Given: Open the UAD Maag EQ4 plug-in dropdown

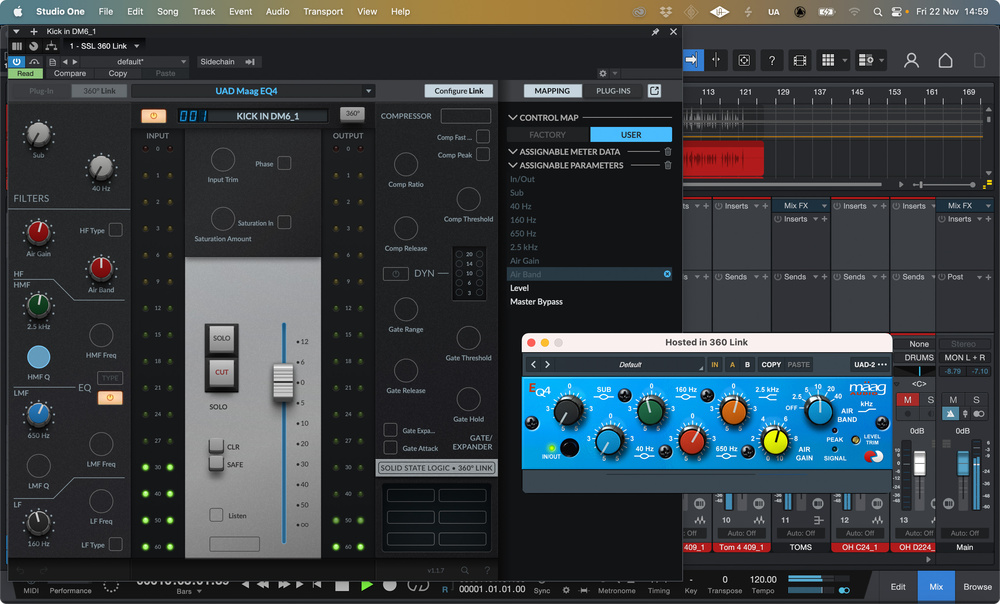Looking at the screenshot, I should tap(252, 91).
